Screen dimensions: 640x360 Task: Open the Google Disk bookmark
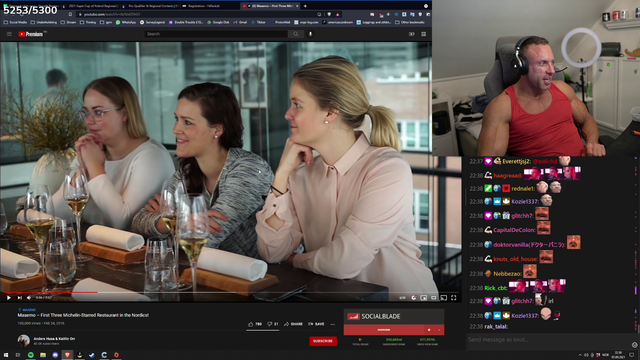point(218,22)
